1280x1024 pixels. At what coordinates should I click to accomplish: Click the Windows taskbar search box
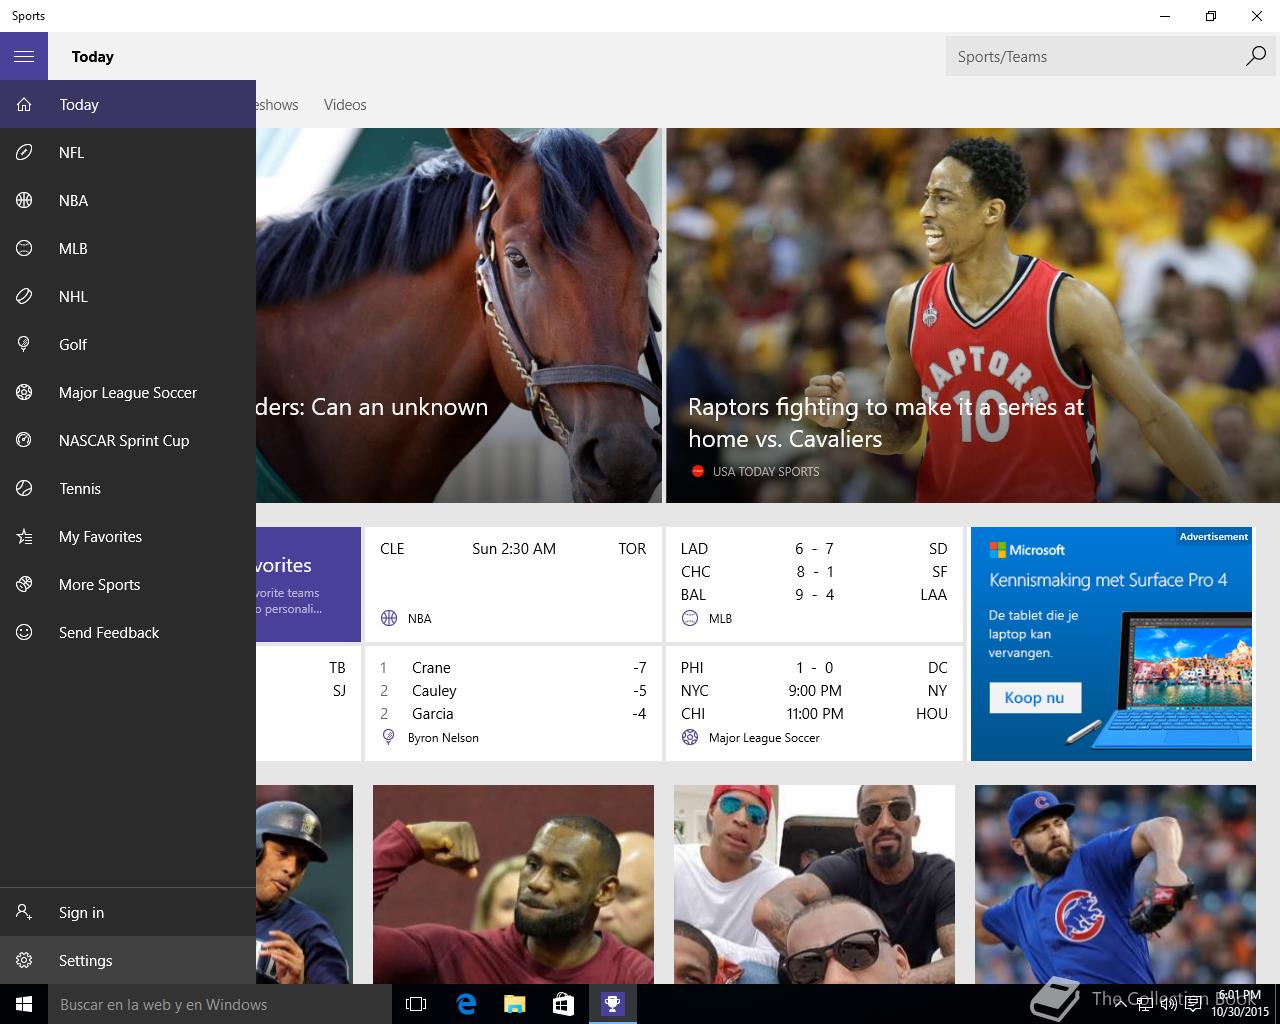219,1004
